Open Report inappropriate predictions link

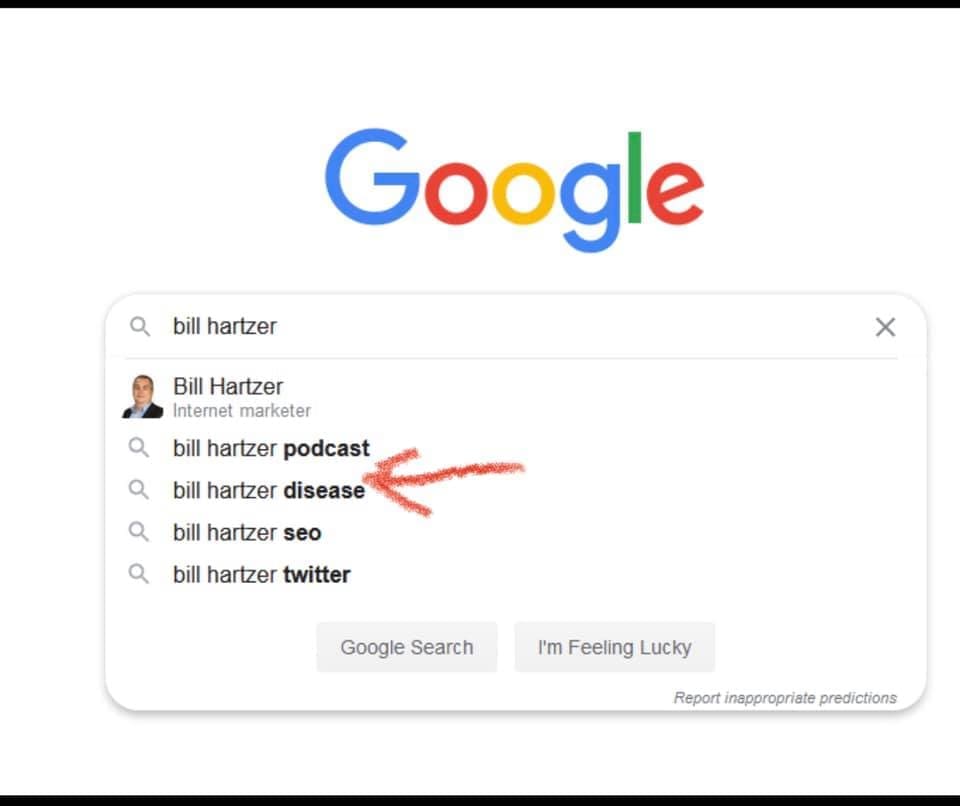[x=785, y=698]
